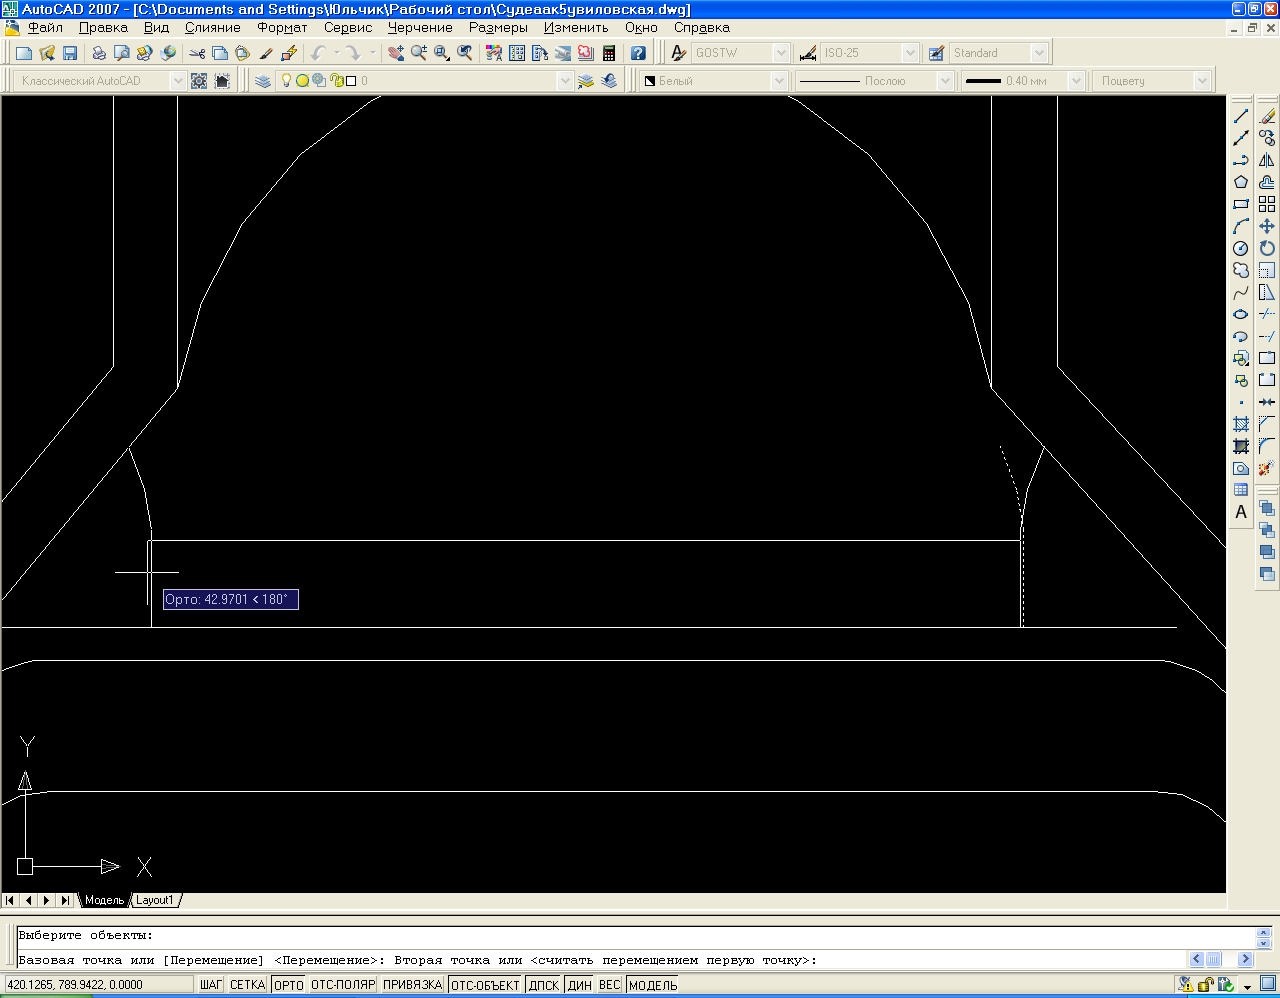Image resolution: width=1280 pixels, height=998 pixels.
Task: Select the Polygon draw tool
Action: [x=1241, y=182]
